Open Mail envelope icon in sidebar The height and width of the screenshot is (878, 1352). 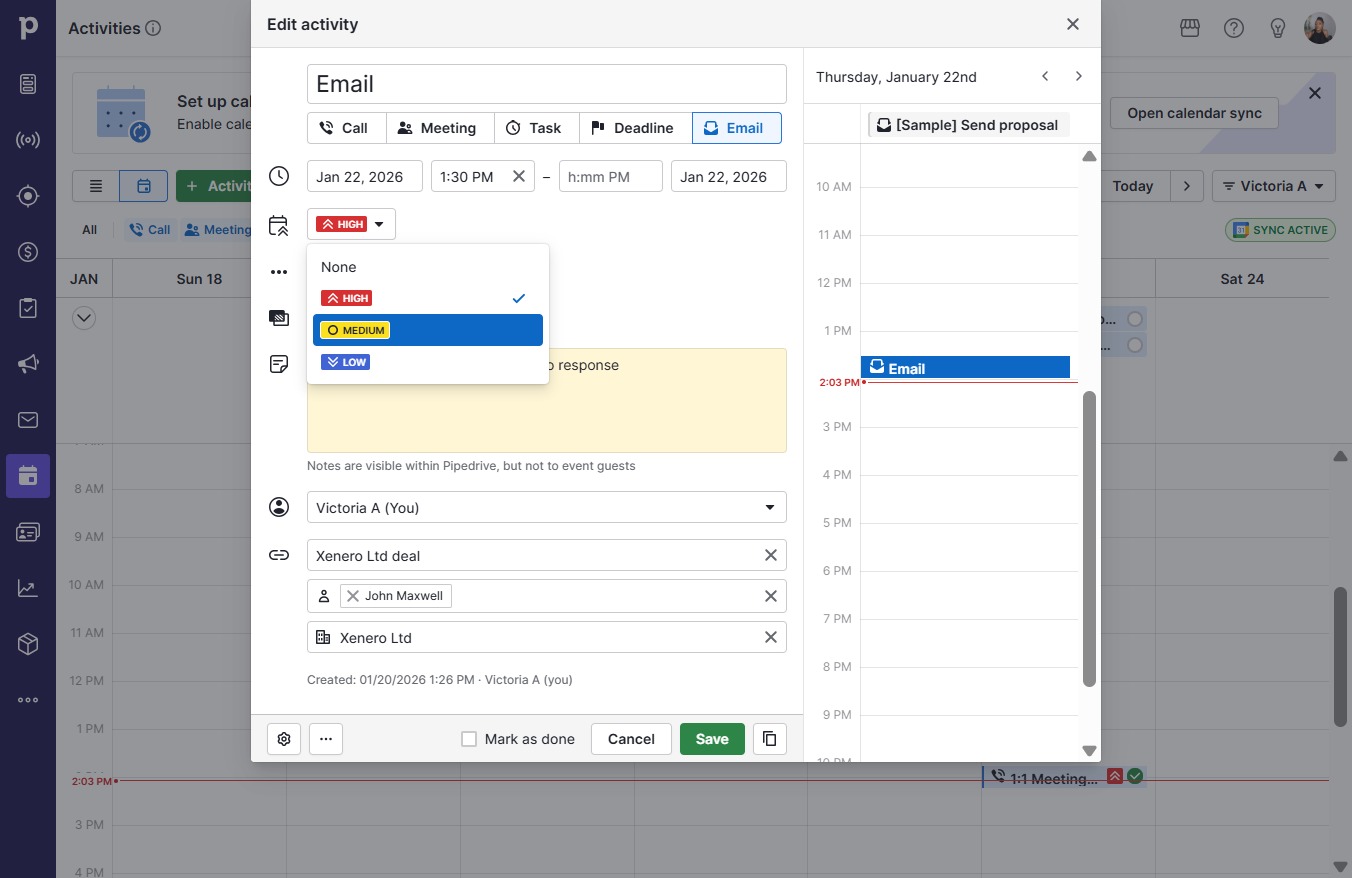tap(28, 420)
